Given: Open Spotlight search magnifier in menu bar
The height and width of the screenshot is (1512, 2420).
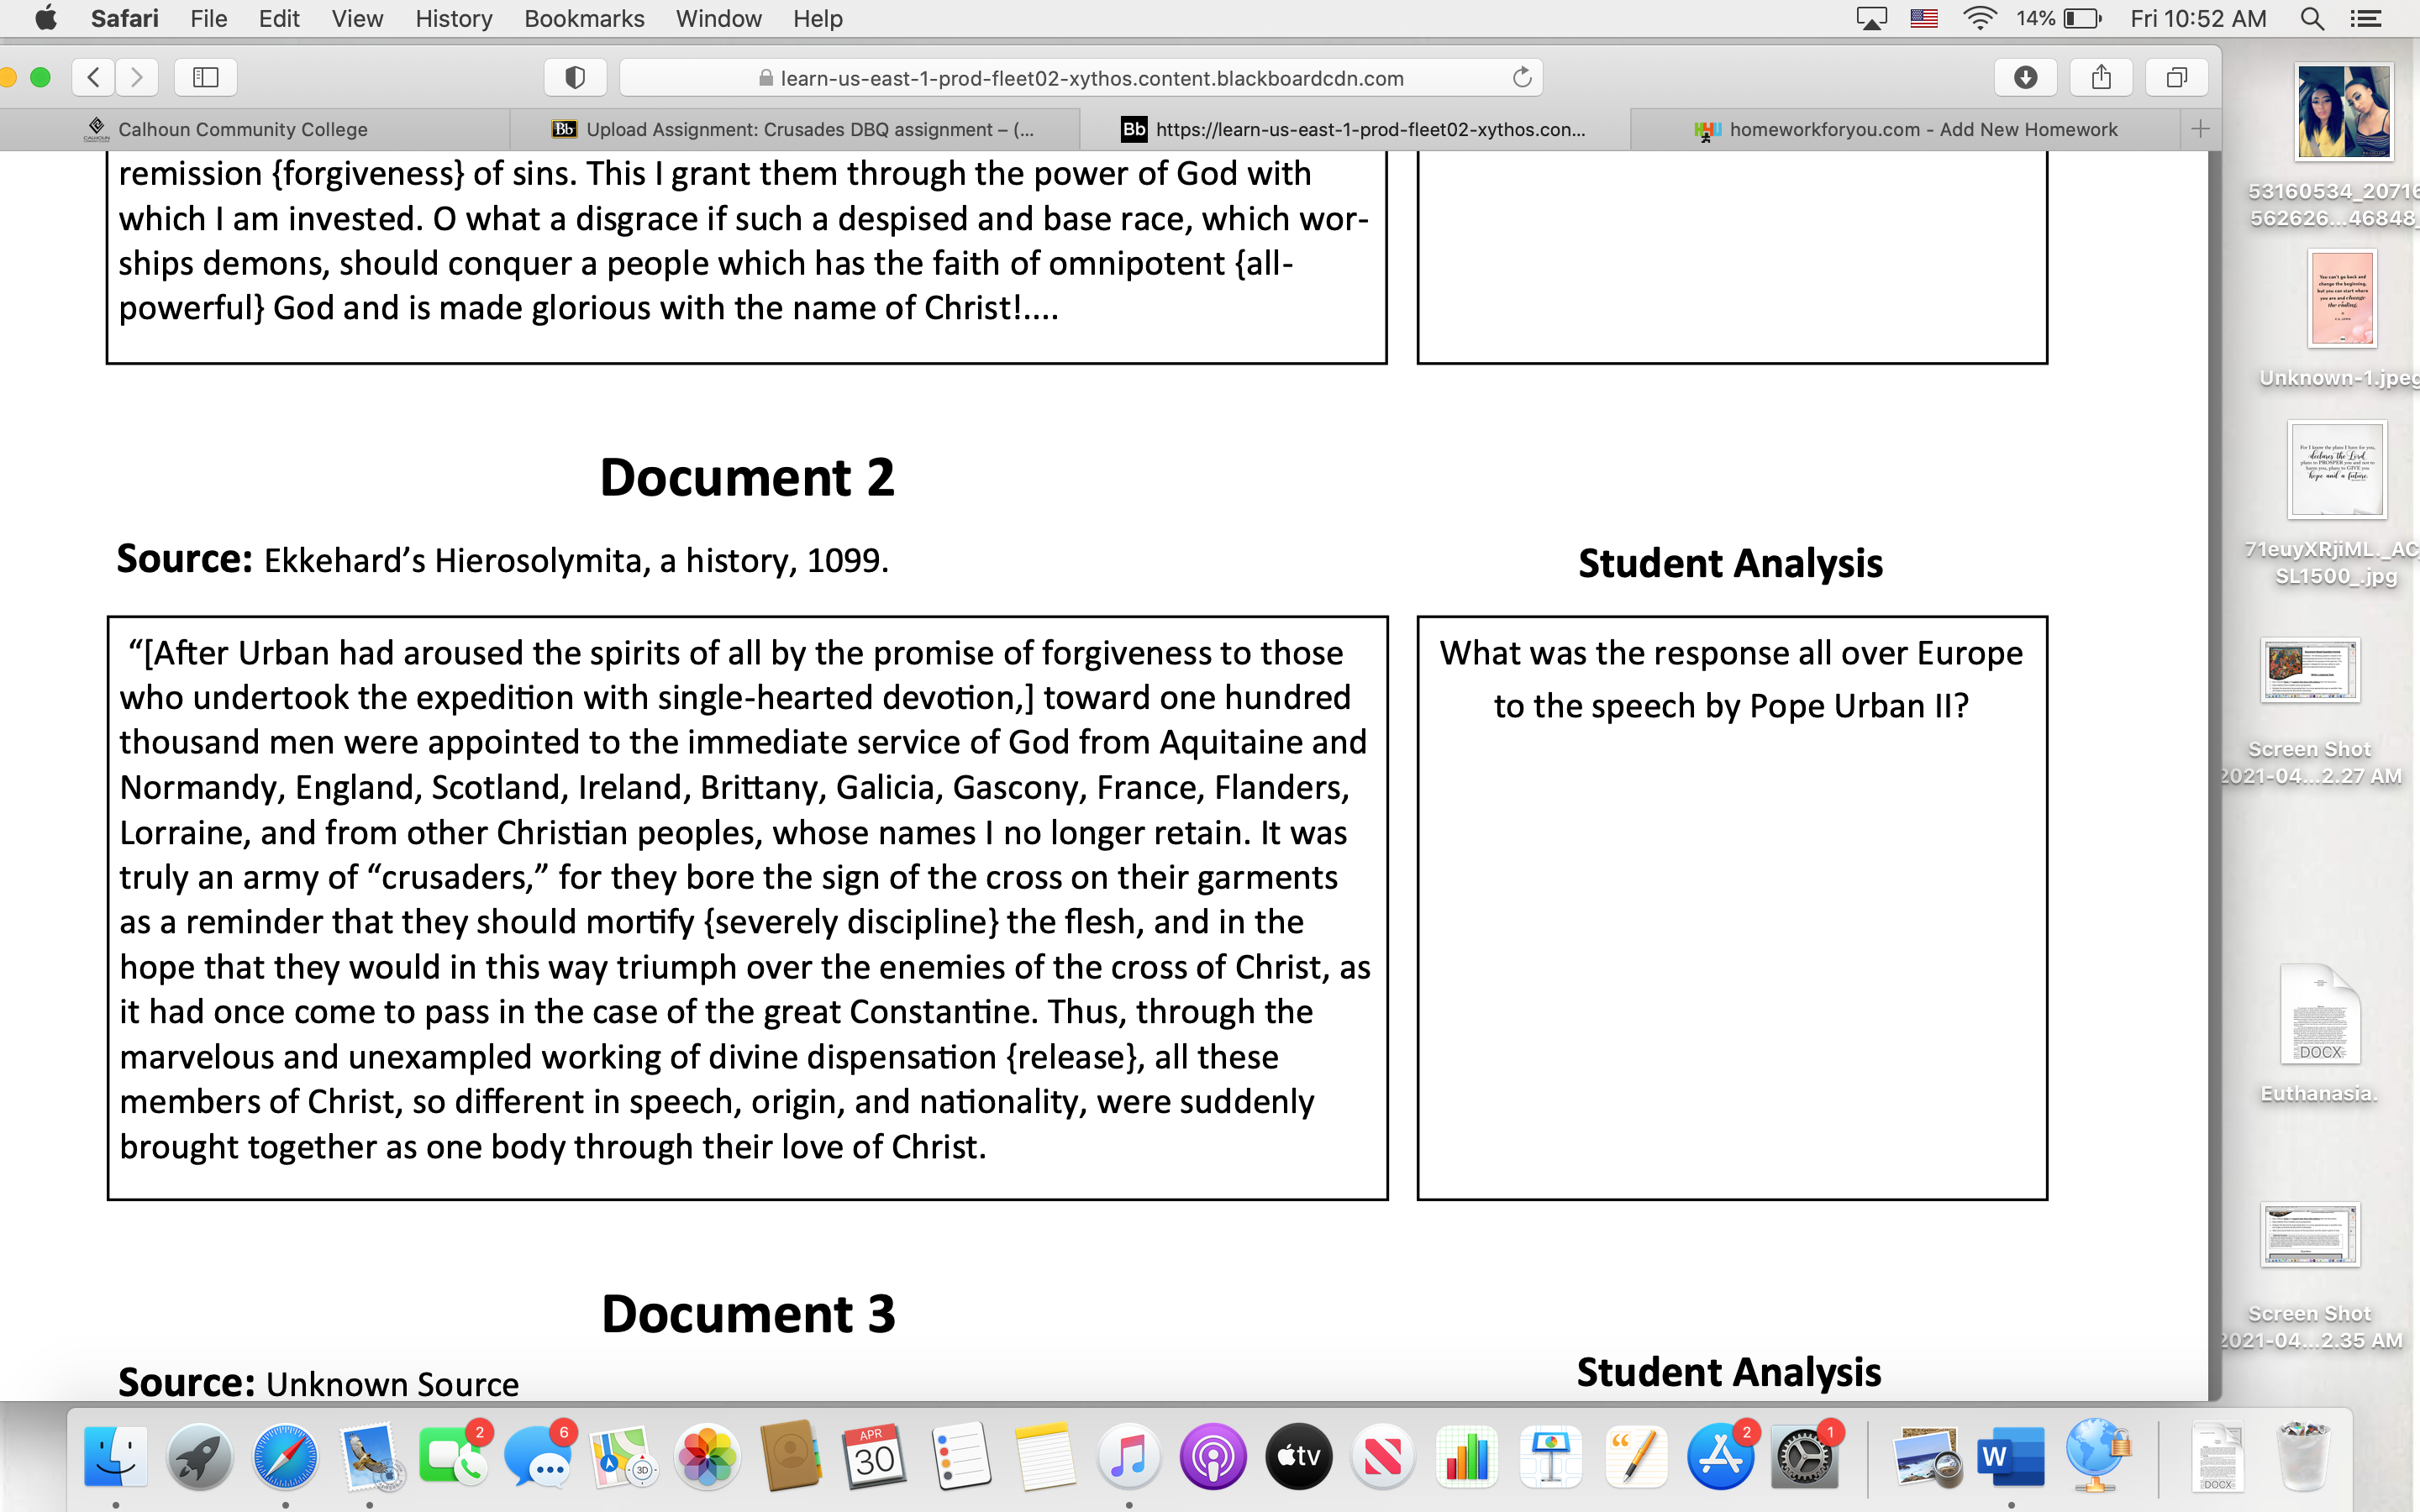Looking at the screenshot, I should click(x=2311, y=18).
